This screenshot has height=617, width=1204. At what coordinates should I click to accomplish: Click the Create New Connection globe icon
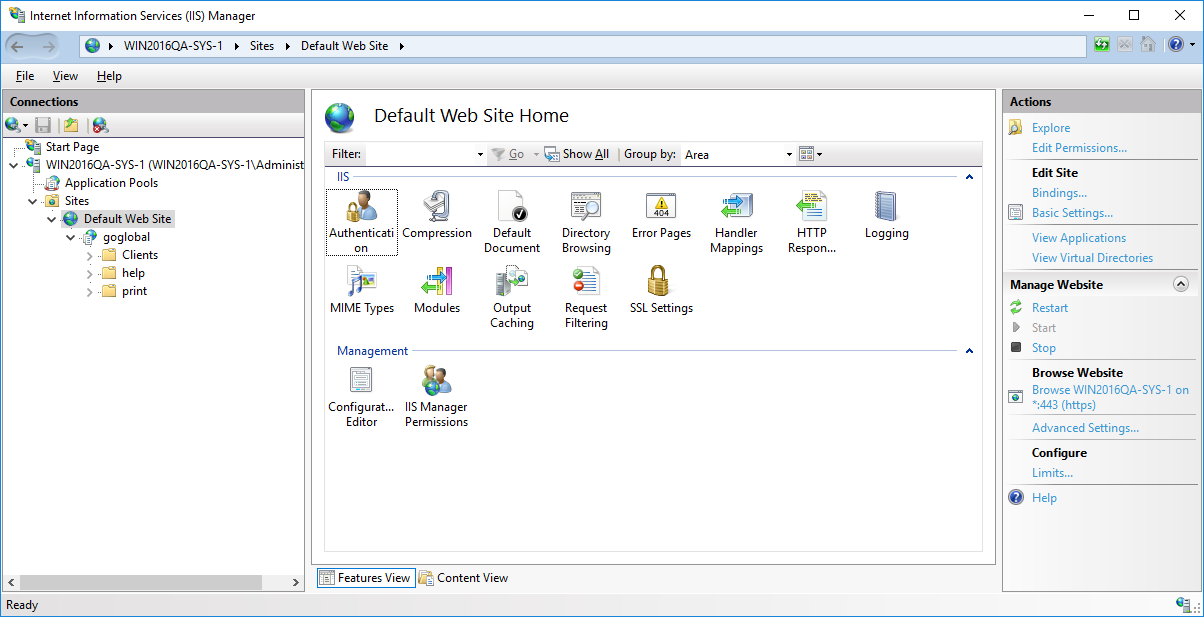point(16,125)
